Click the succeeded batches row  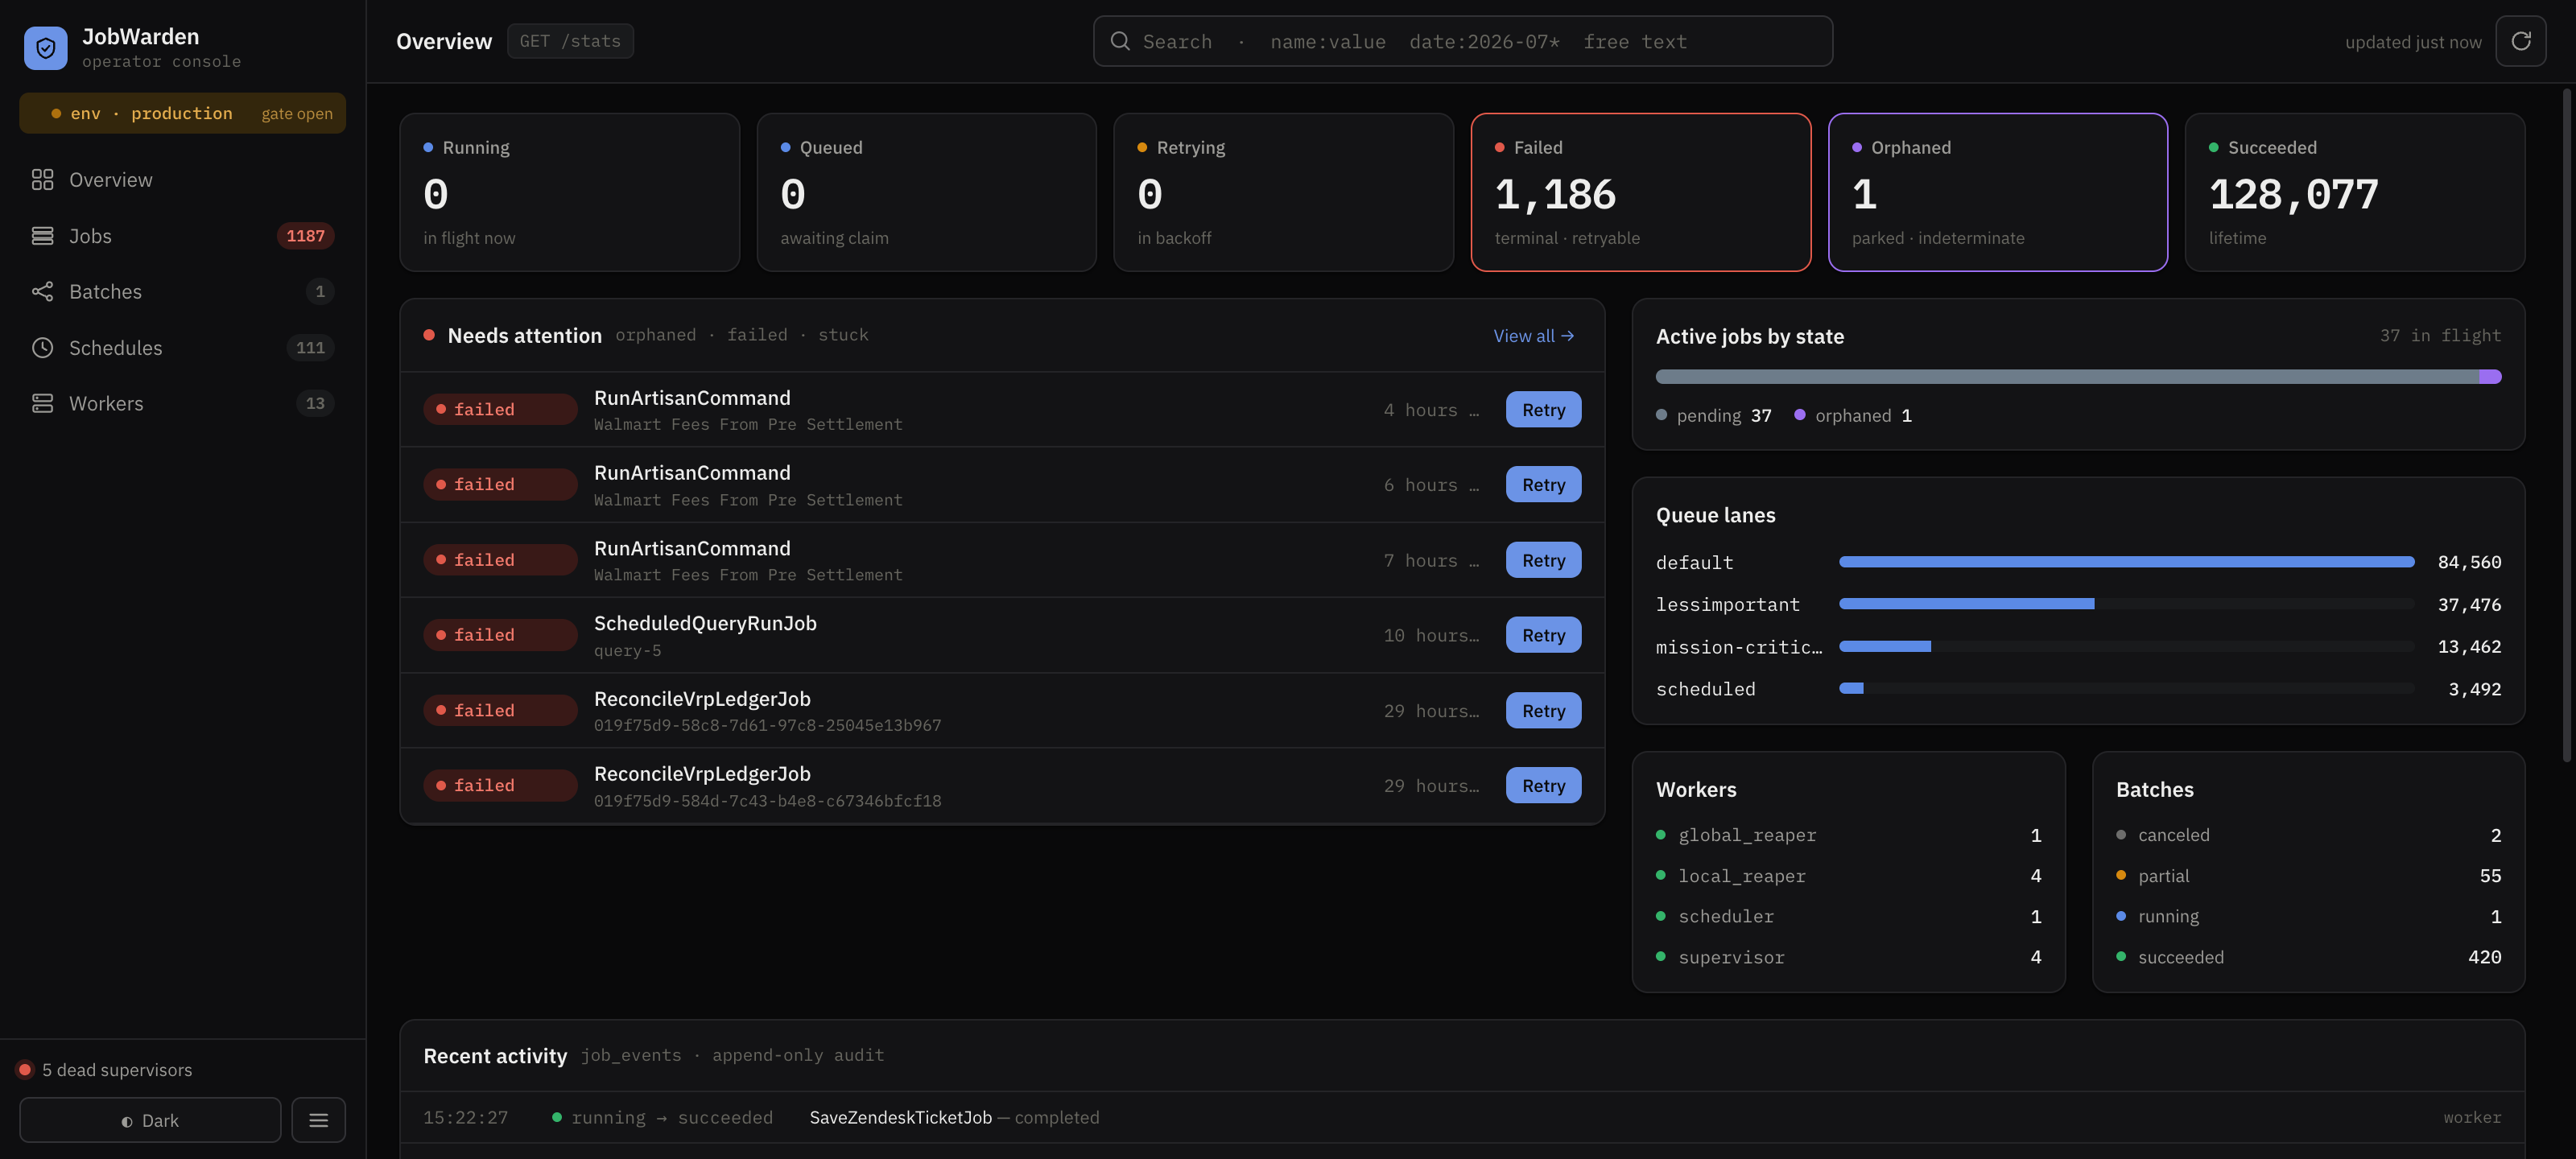(2308, 958)
